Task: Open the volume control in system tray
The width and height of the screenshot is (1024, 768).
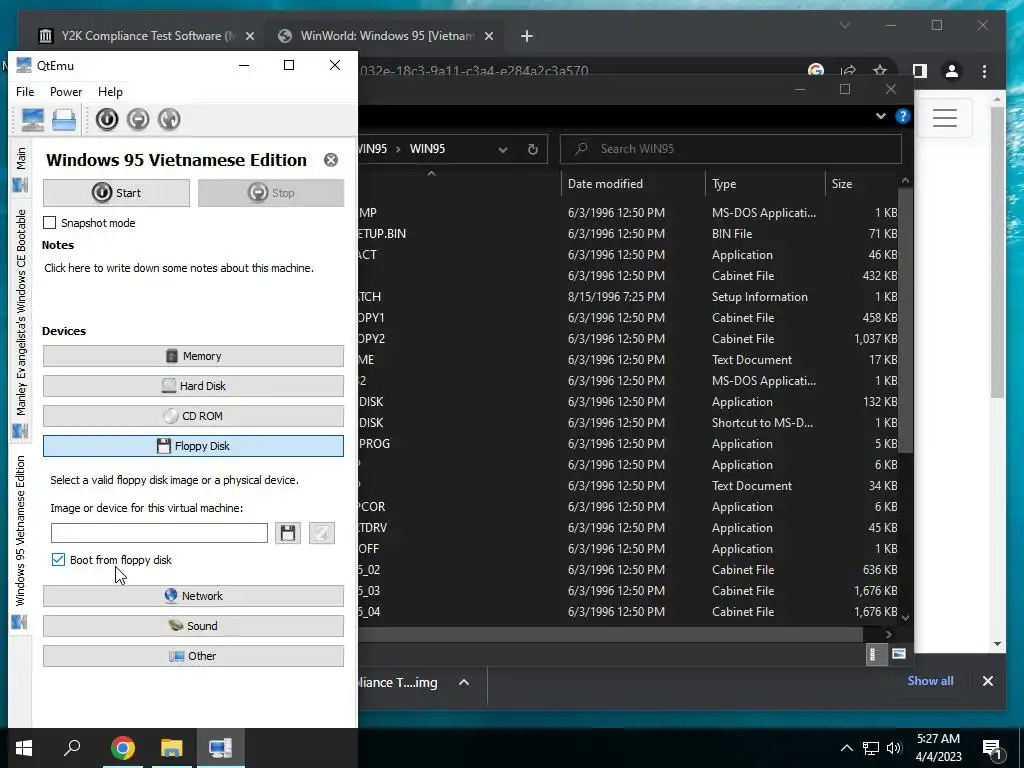Action: coord(894,748)
